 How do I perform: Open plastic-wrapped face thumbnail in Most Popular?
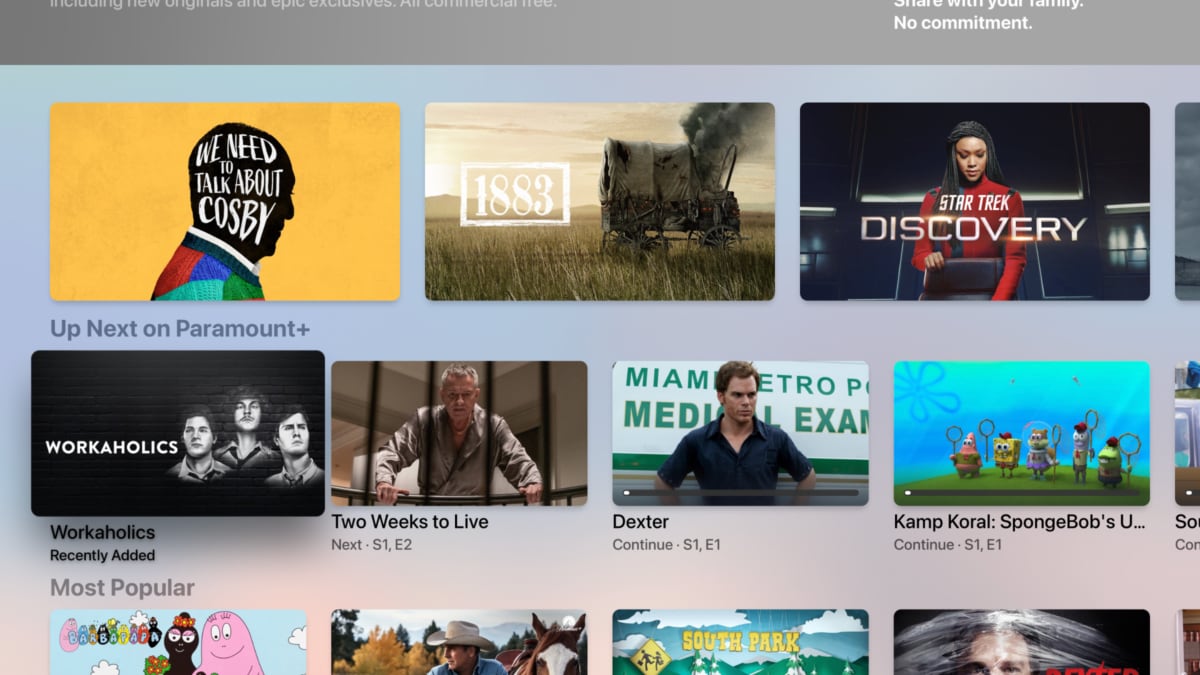pos(1022,643)
